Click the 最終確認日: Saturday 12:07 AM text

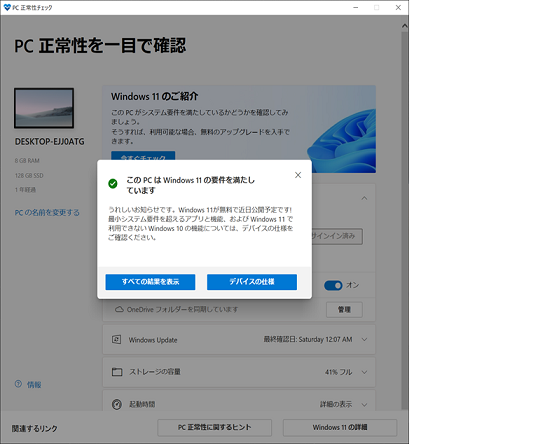(308, 339)
